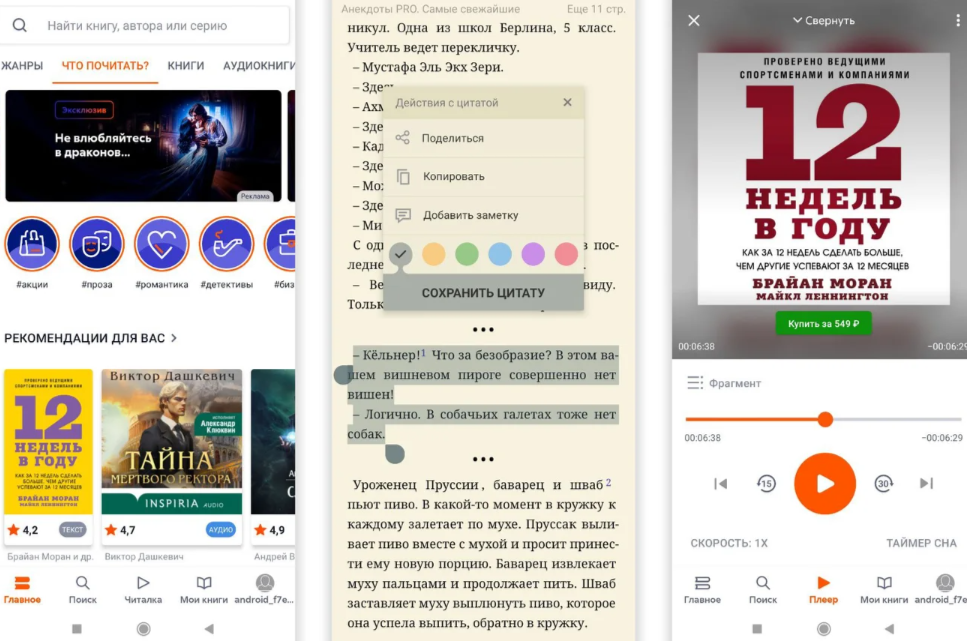Screen dimensions: 967x641
Task: Switch to the КНИГИ tab
Action: (x=186, y=65)
